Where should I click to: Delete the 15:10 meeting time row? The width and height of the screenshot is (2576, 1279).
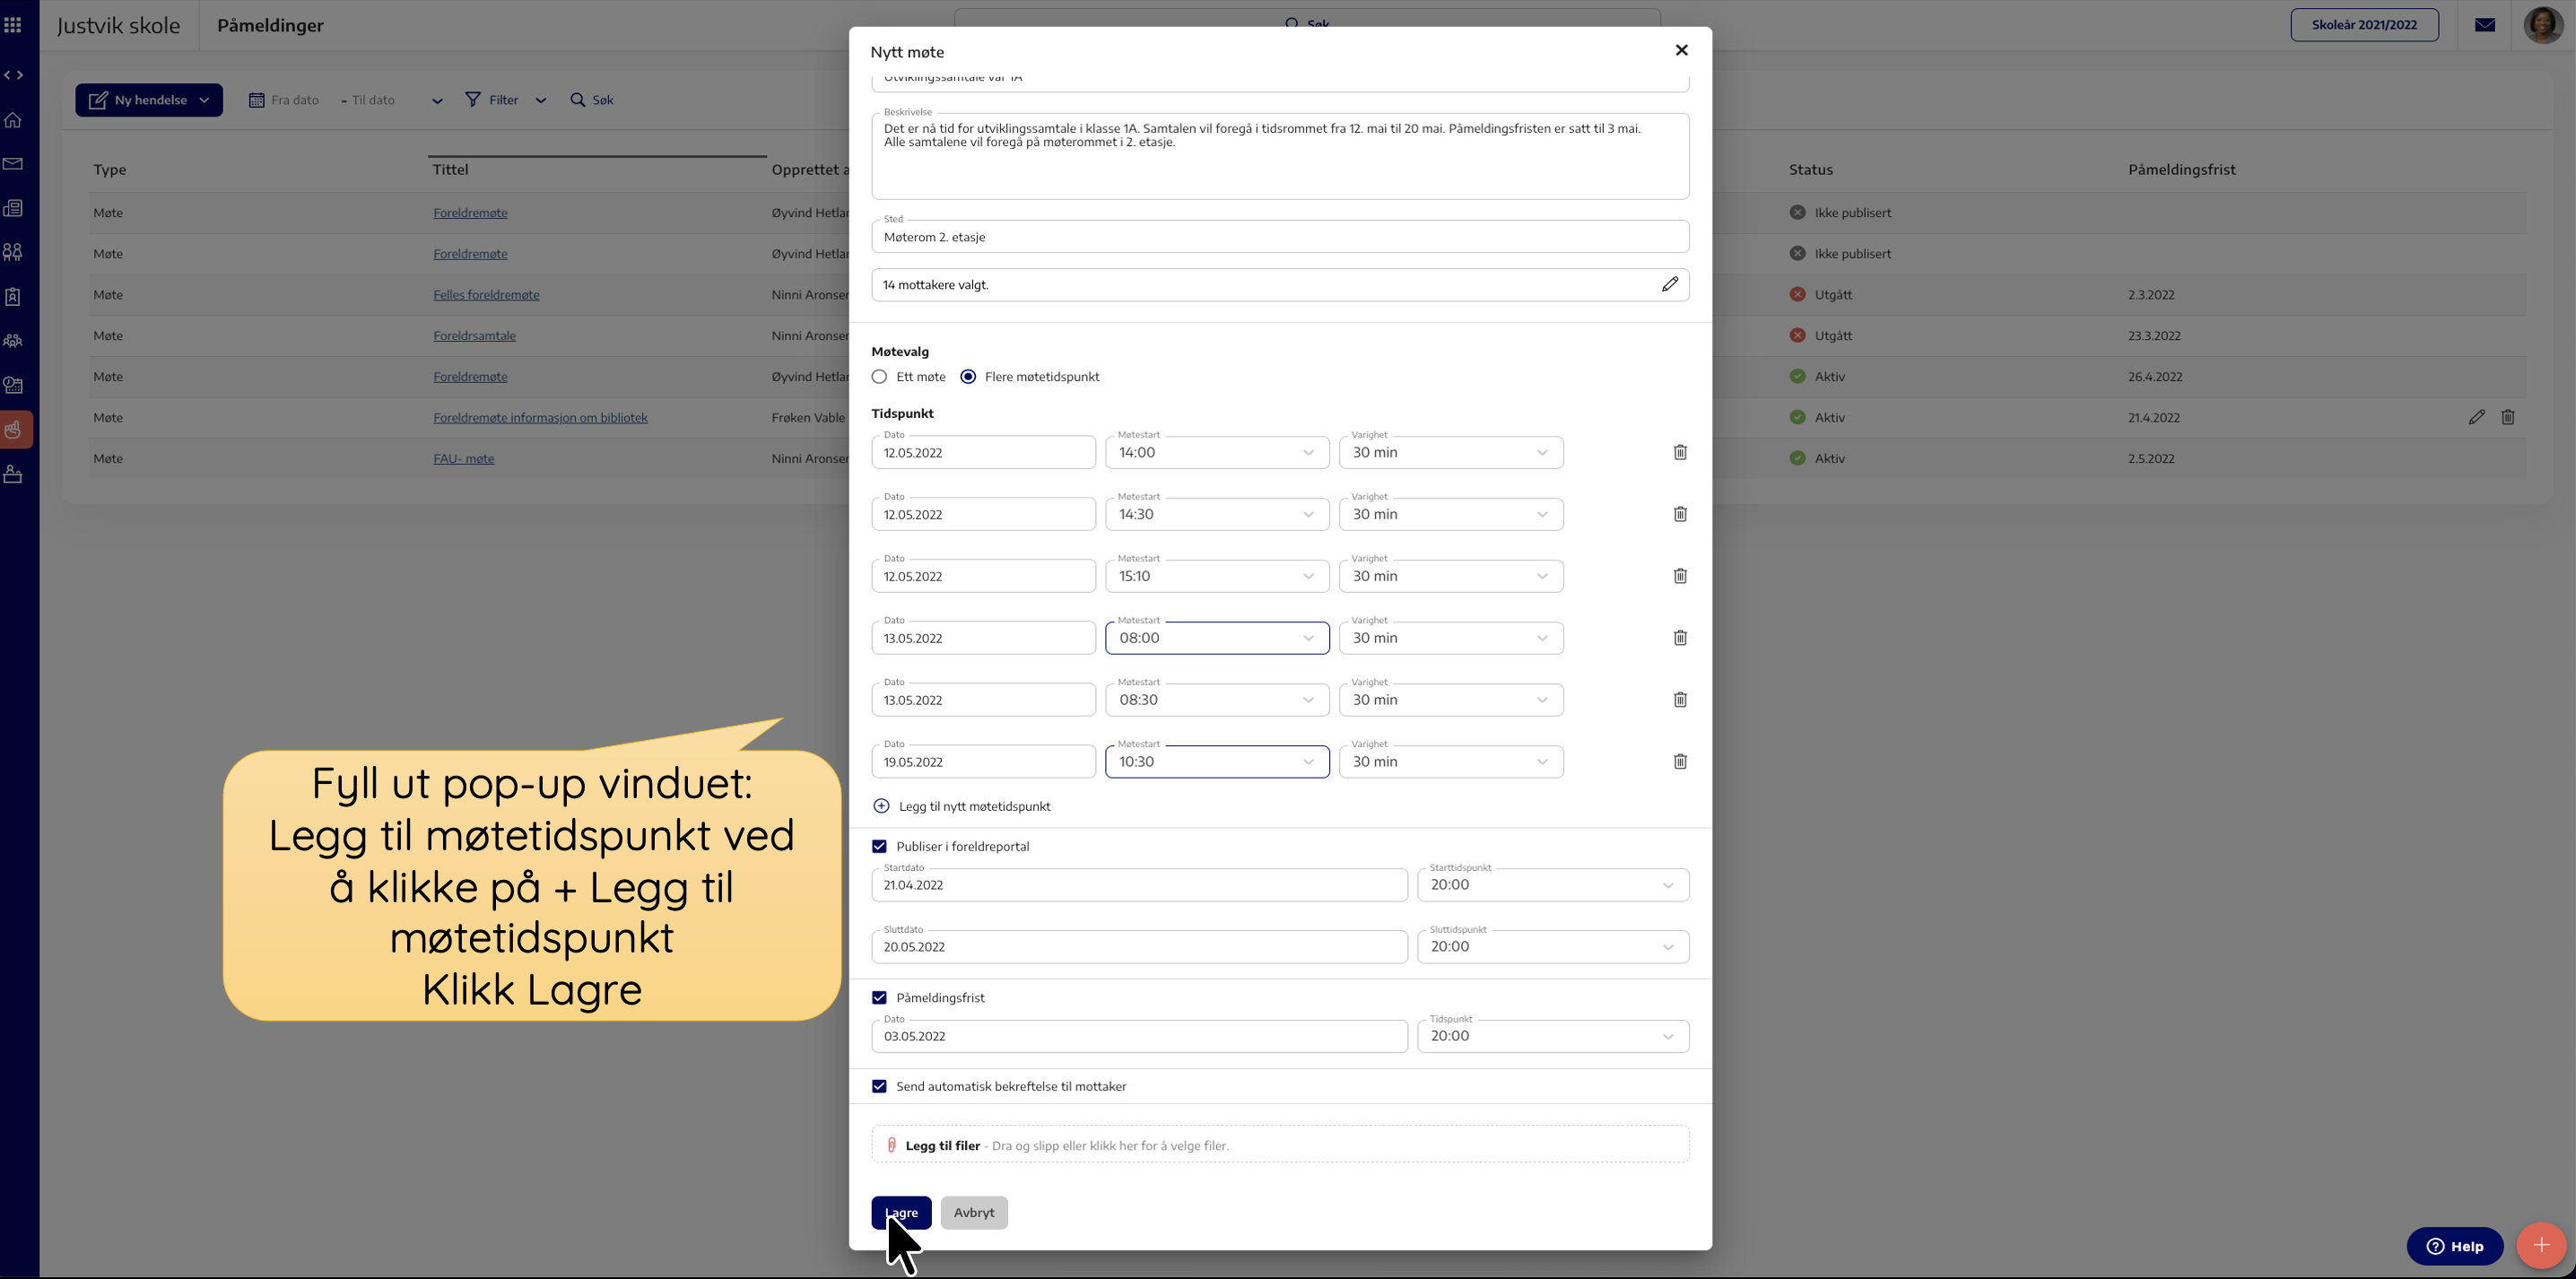1680,576
